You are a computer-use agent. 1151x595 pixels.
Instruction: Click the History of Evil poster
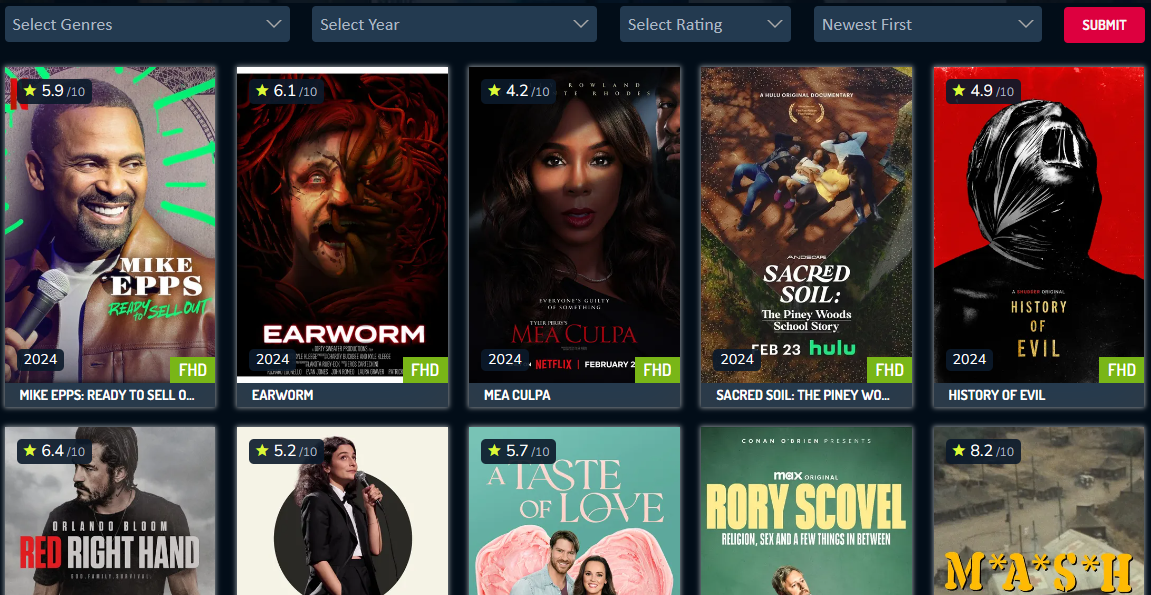coord(1038,225)
